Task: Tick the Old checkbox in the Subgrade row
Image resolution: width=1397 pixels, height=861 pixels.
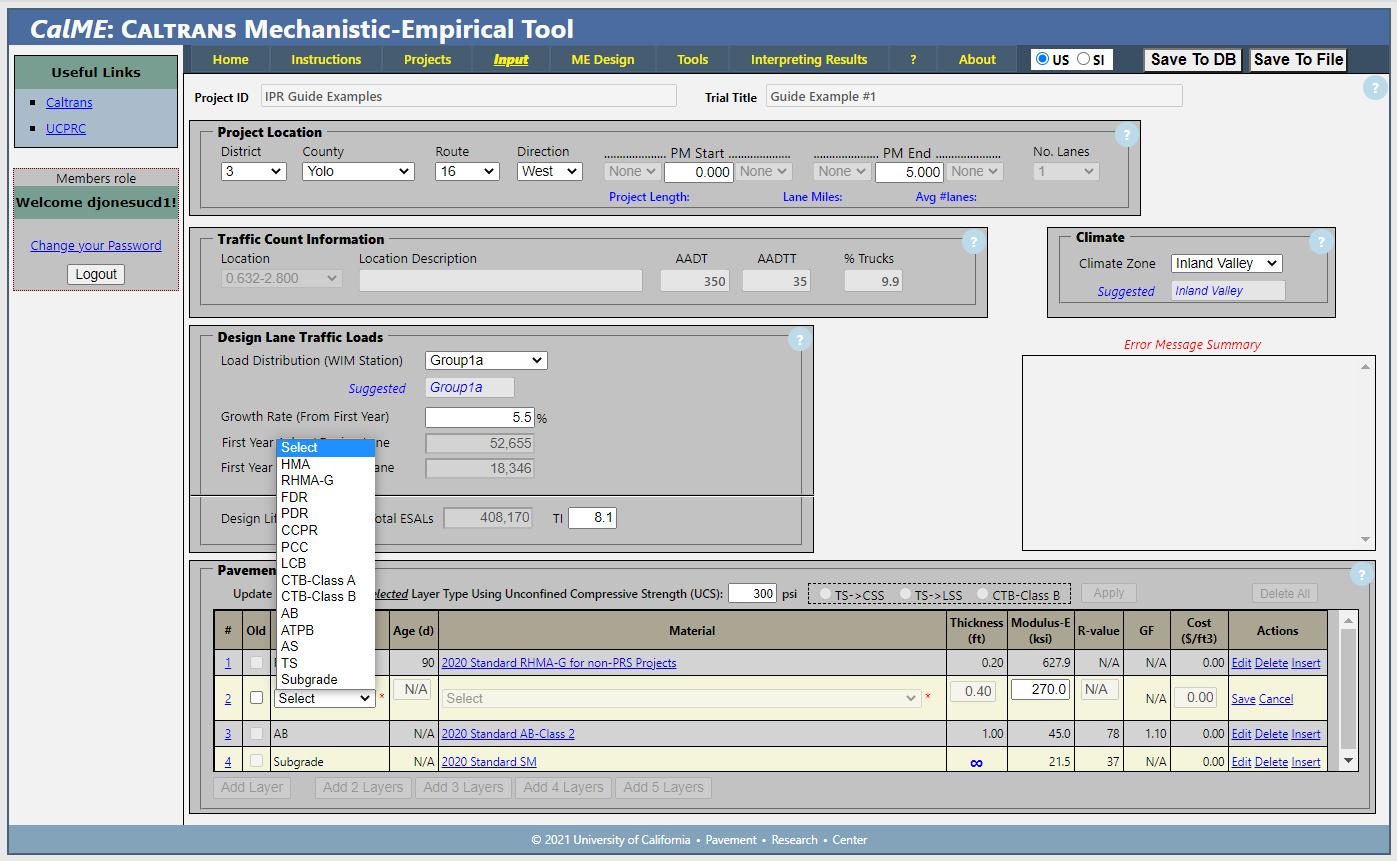Action: click(x=256, y=761)
